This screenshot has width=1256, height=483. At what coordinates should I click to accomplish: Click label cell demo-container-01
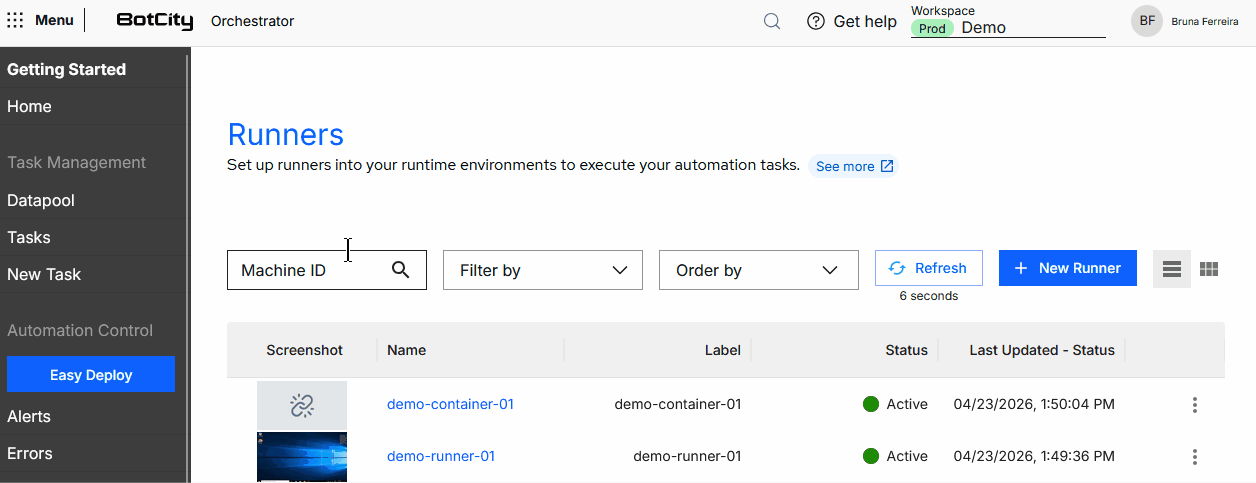(678, 405)
